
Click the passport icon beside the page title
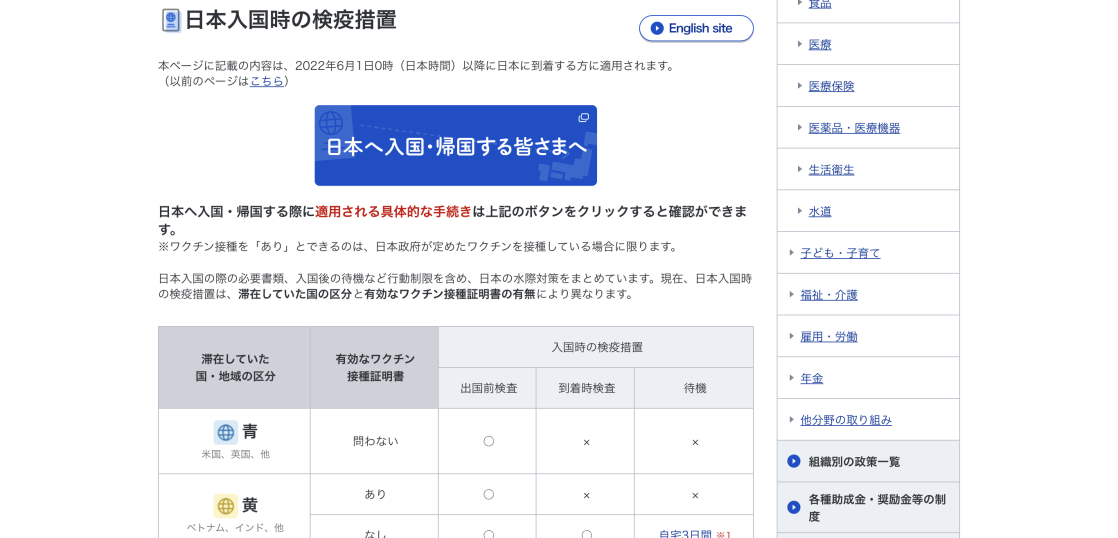point(171,20)
